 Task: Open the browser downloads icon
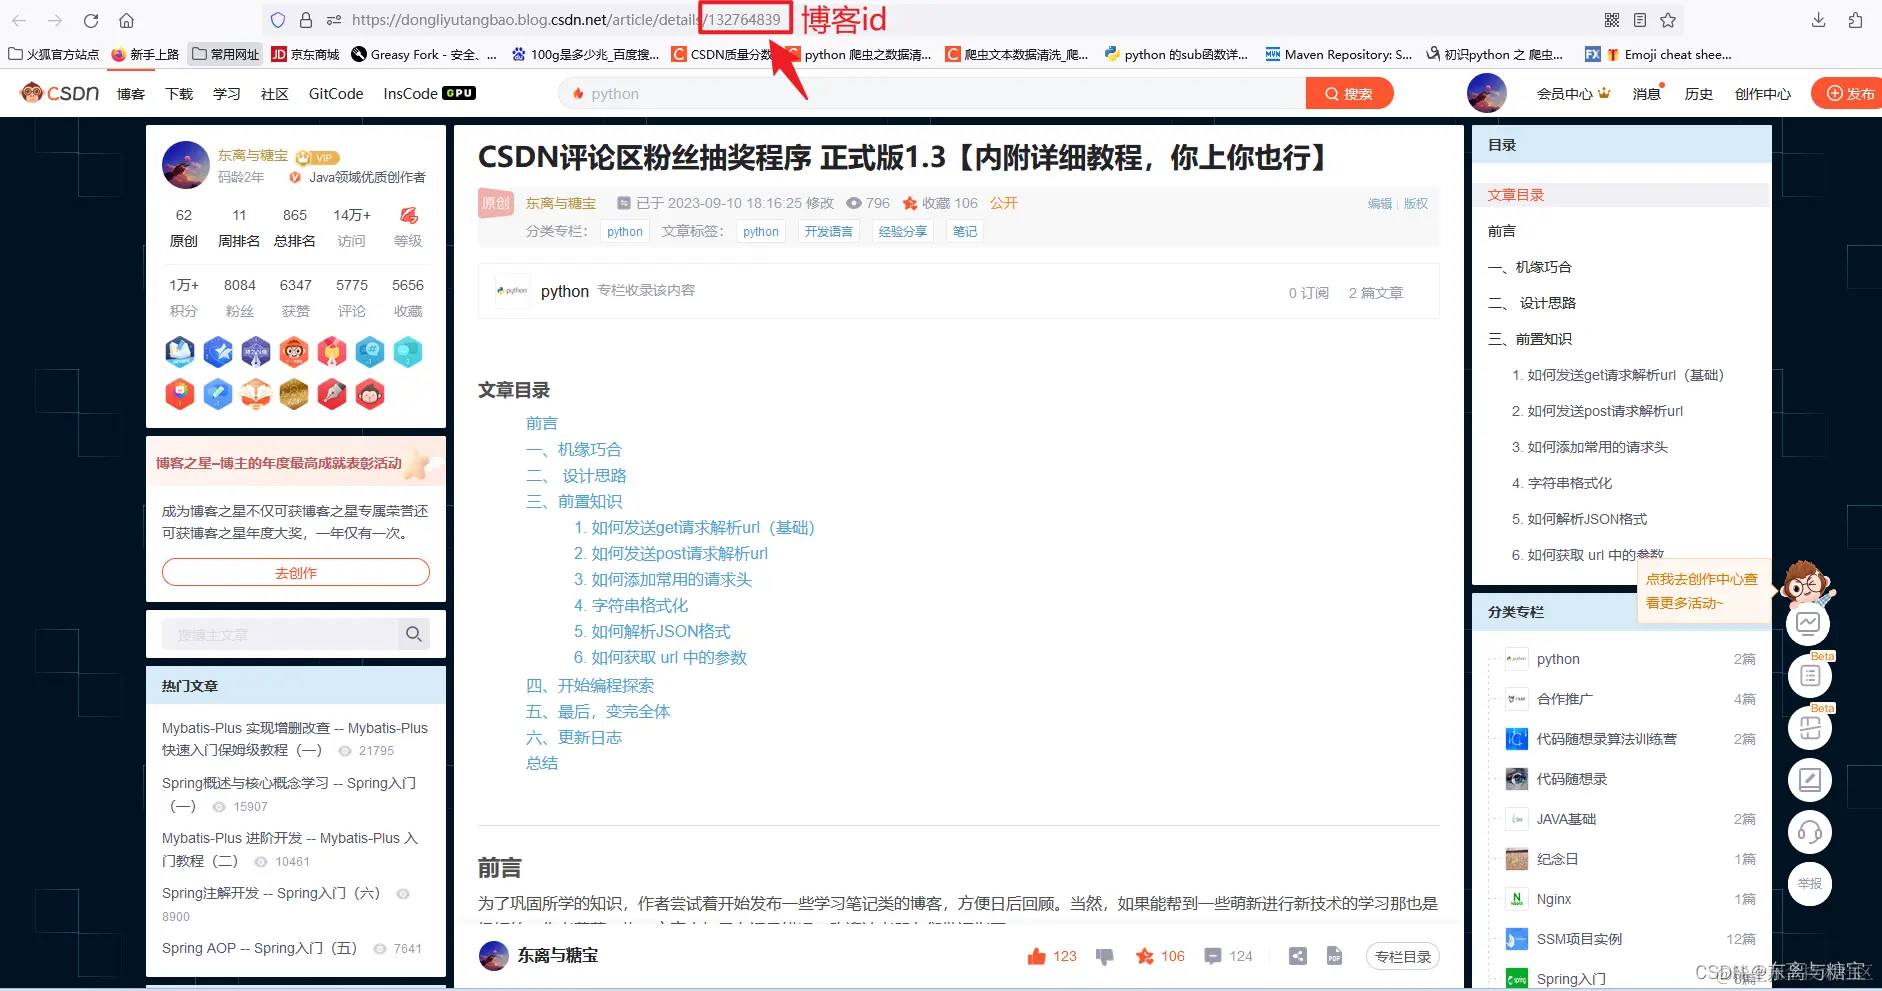[x=1819, y=19]
